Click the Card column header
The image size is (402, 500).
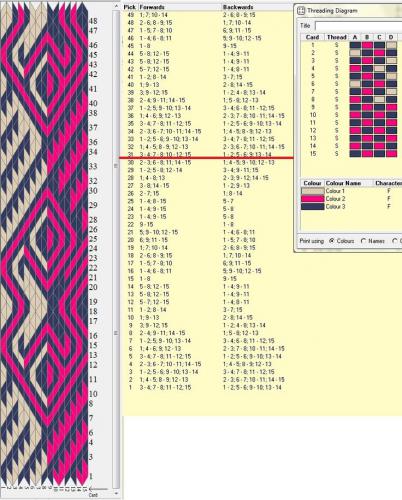click(x=313, y=37)
